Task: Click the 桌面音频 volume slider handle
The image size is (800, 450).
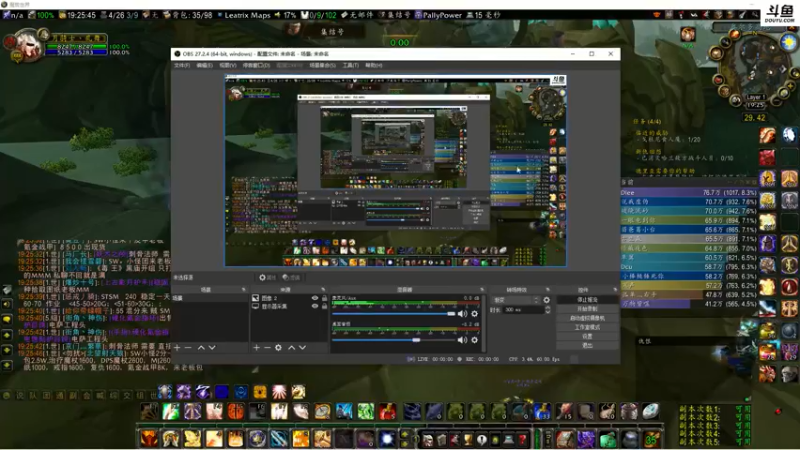Action: [x=416, y=340]
